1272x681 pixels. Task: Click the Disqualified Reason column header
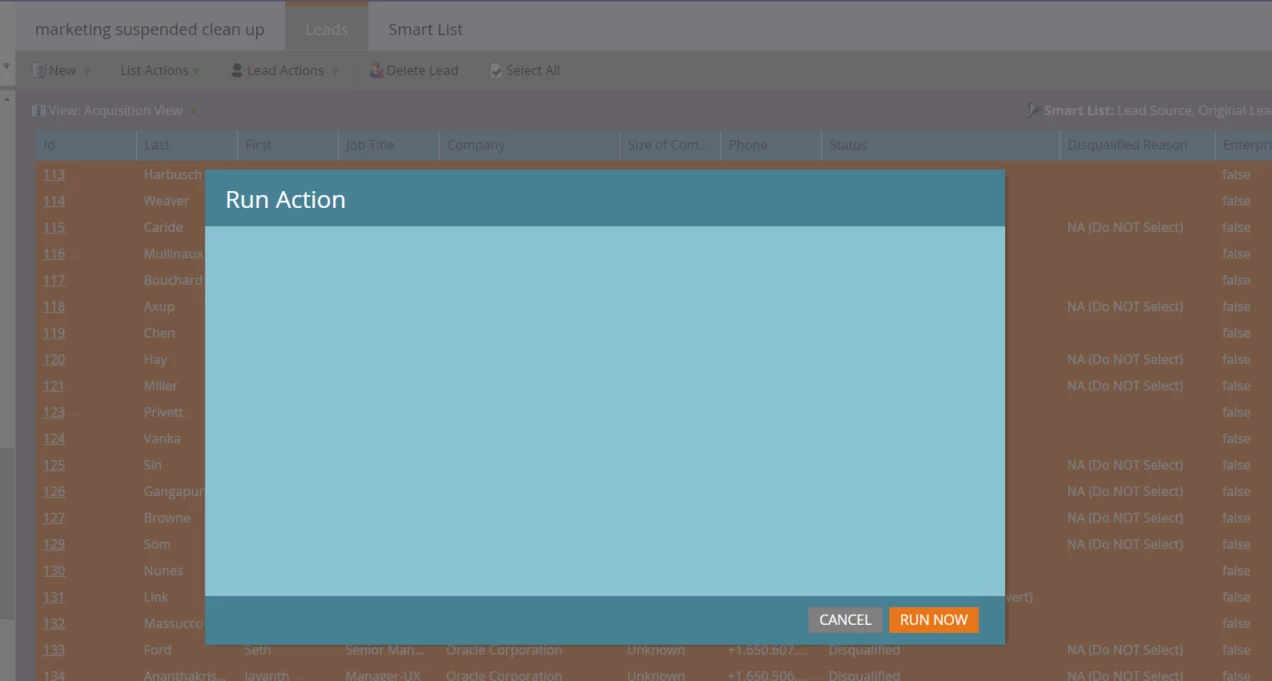click(1137, 145)
